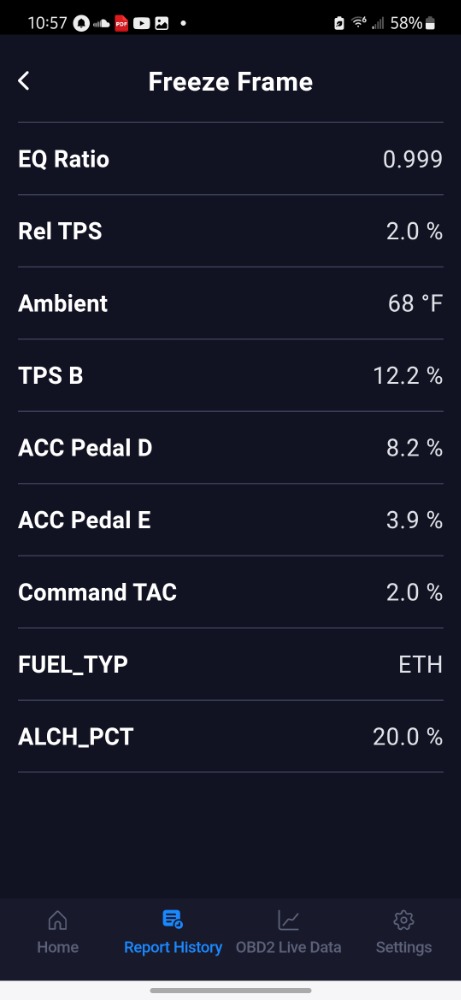
Task: Tap the PDF notification icon in status bar
Action: (121, 24)
